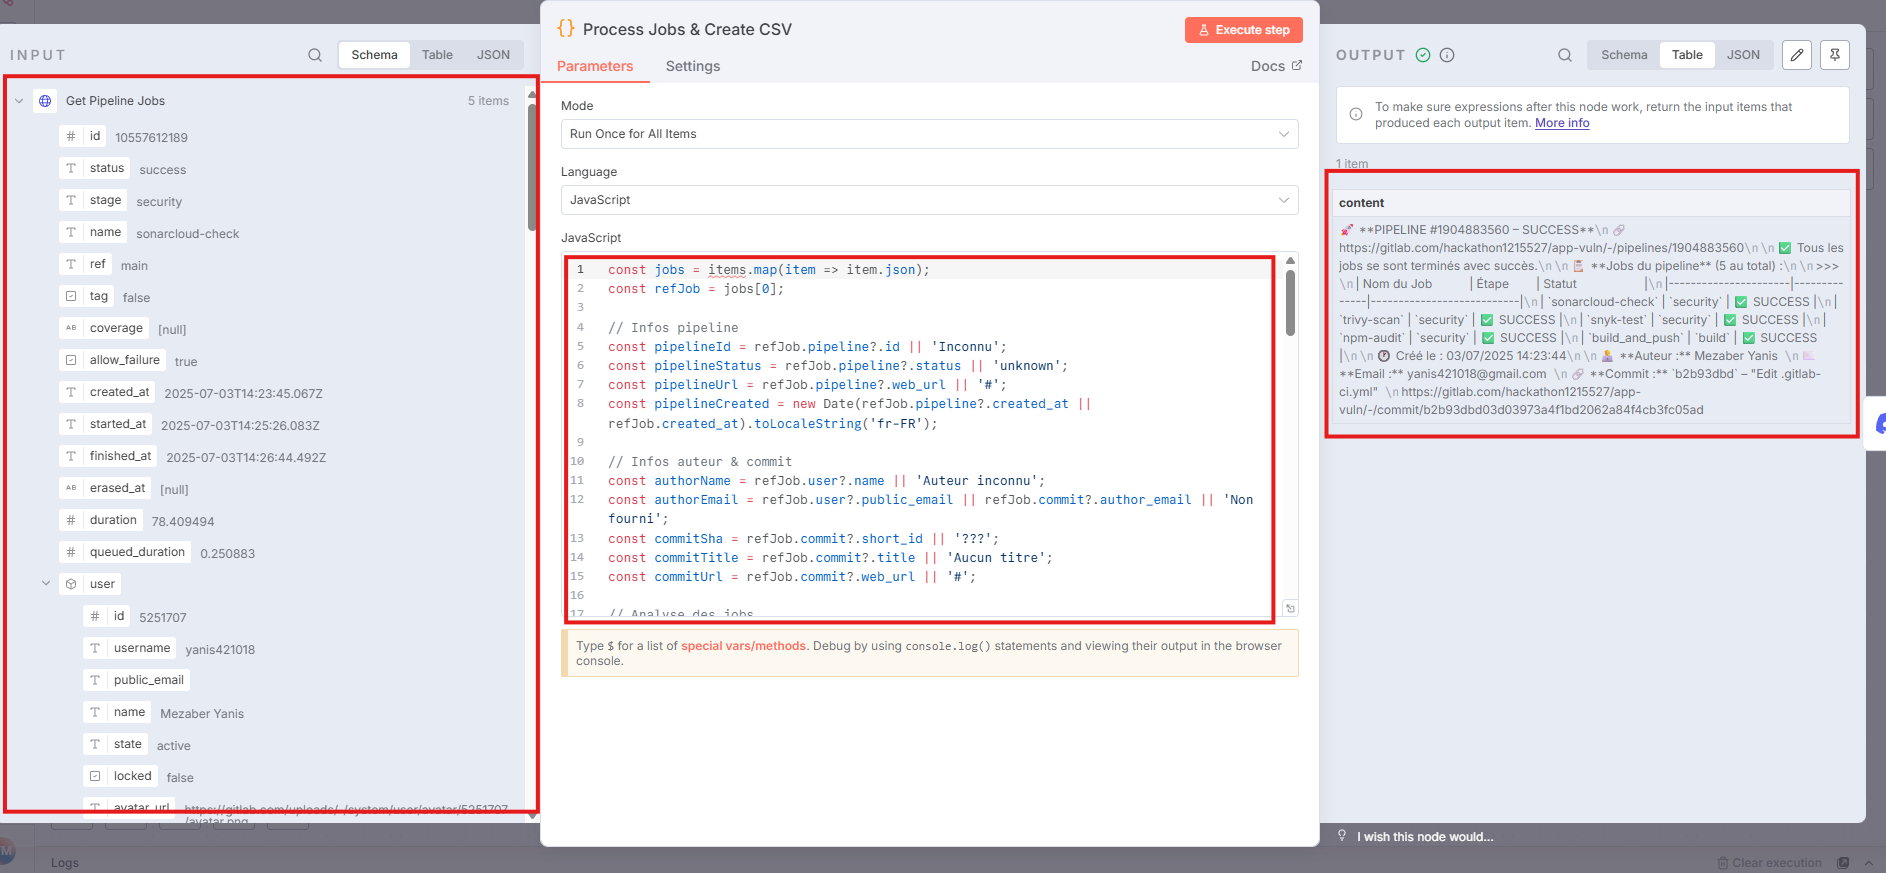Select Schema view in Output panel
The height and width of the screenshot is (873, 1886).
click(x=1623, y=55)
